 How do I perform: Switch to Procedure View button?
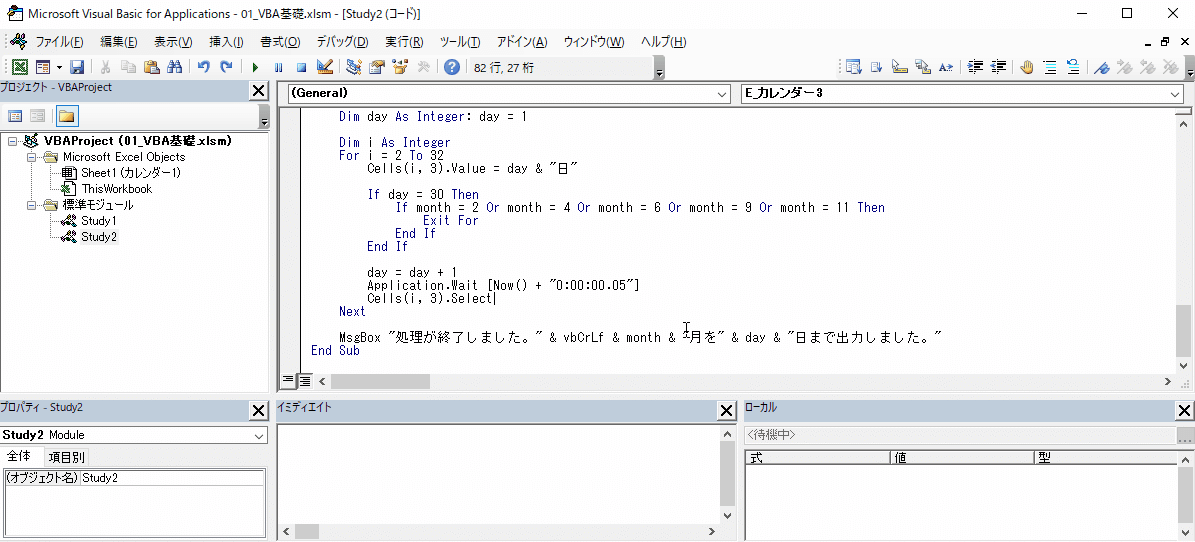click(x=288, y=380)
